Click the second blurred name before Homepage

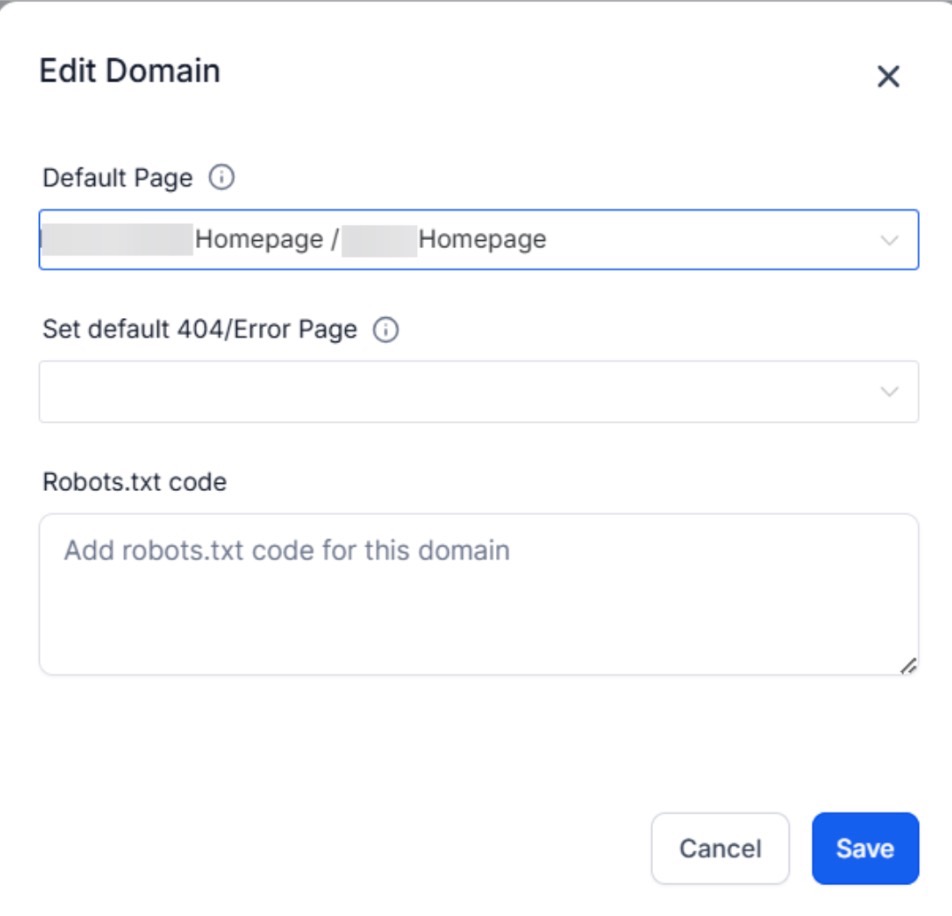click(x=379, y=240)
